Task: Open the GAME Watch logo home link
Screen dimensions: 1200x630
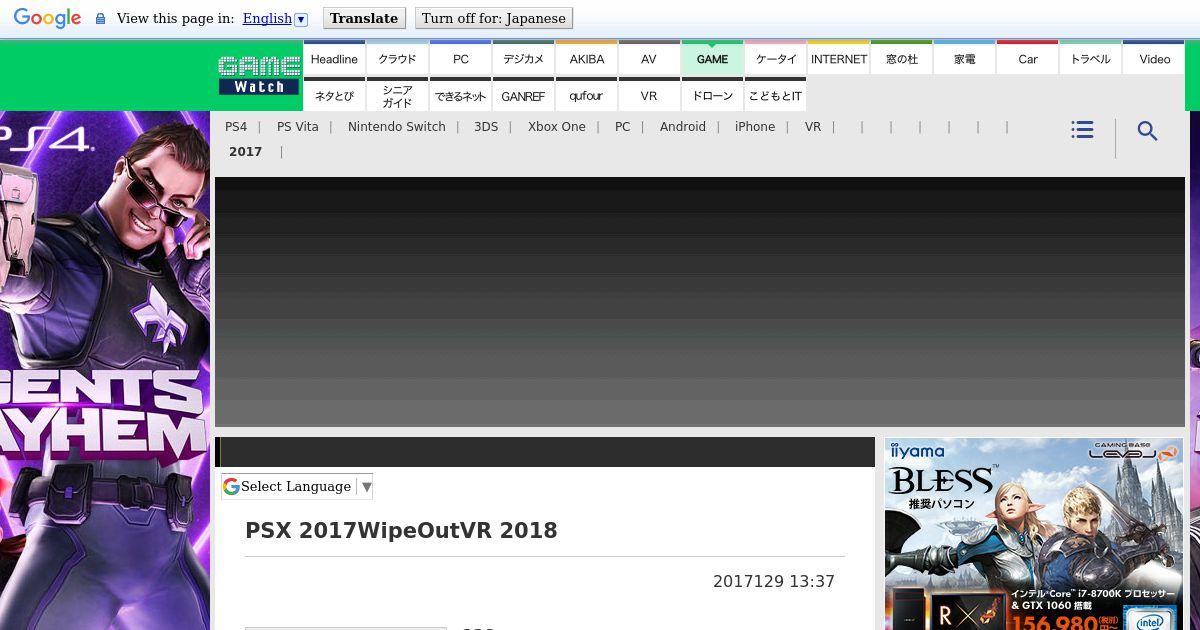Action: (x=259, y=75)
